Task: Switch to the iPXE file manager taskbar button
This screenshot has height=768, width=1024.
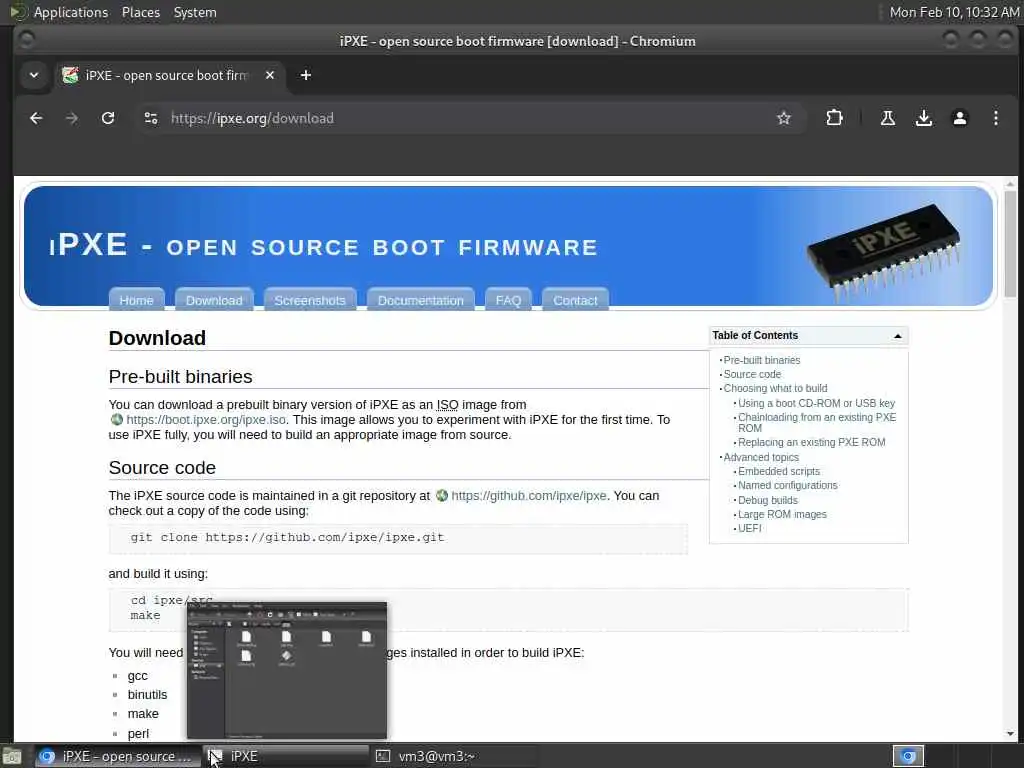Action: coord(286,756)
